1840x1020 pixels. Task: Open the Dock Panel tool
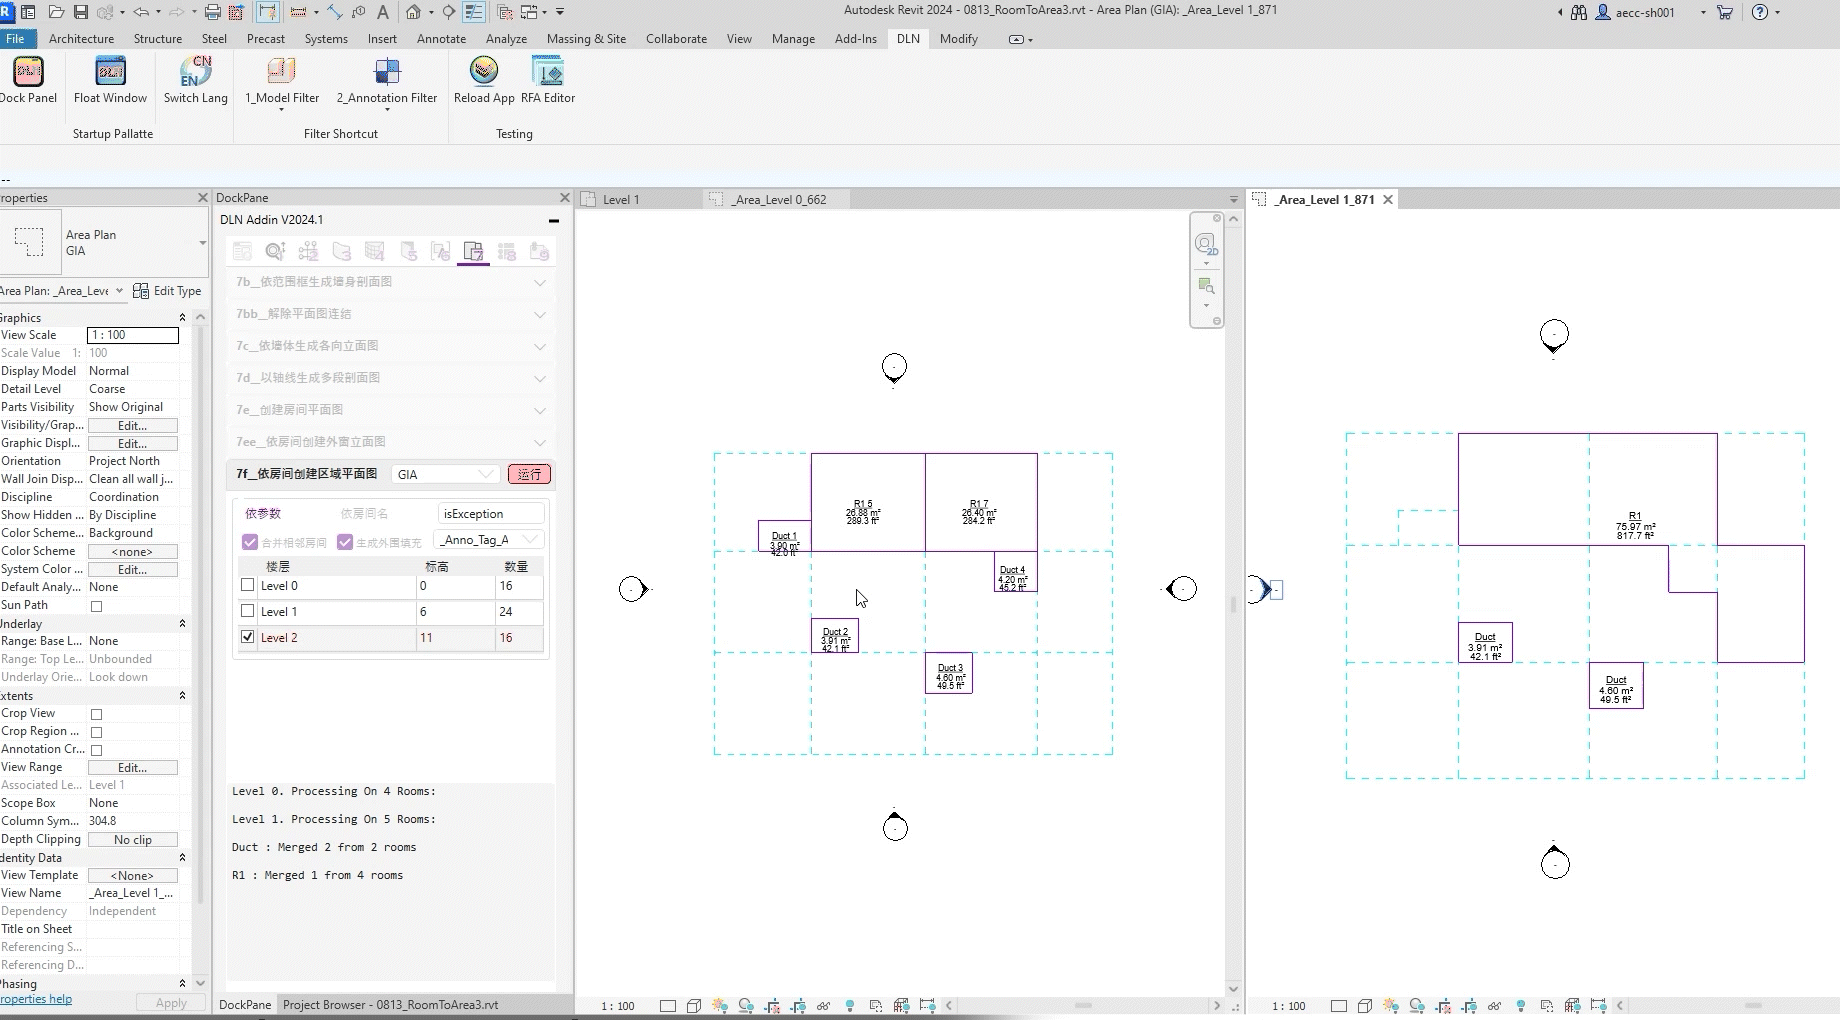pyautogui.click(x=28, y=80)
